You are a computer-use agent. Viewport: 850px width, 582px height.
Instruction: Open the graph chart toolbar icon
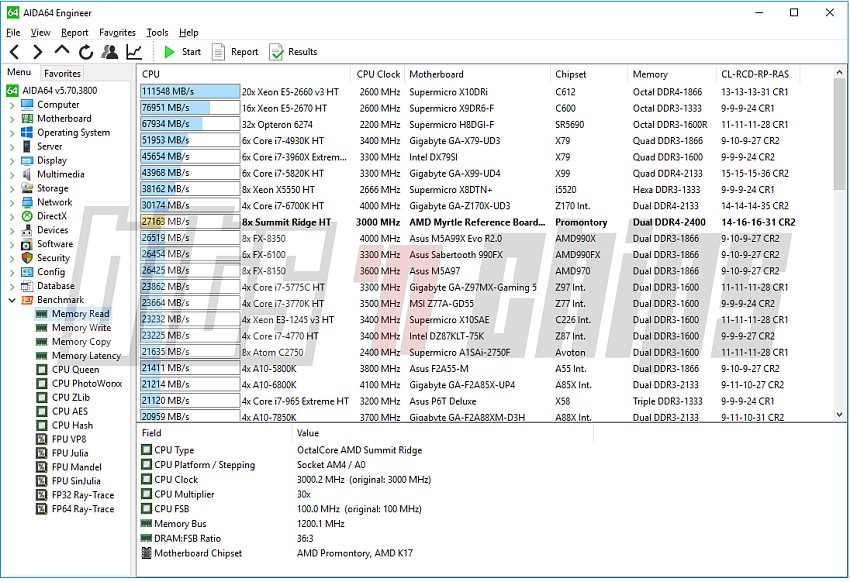pos(134,51)
